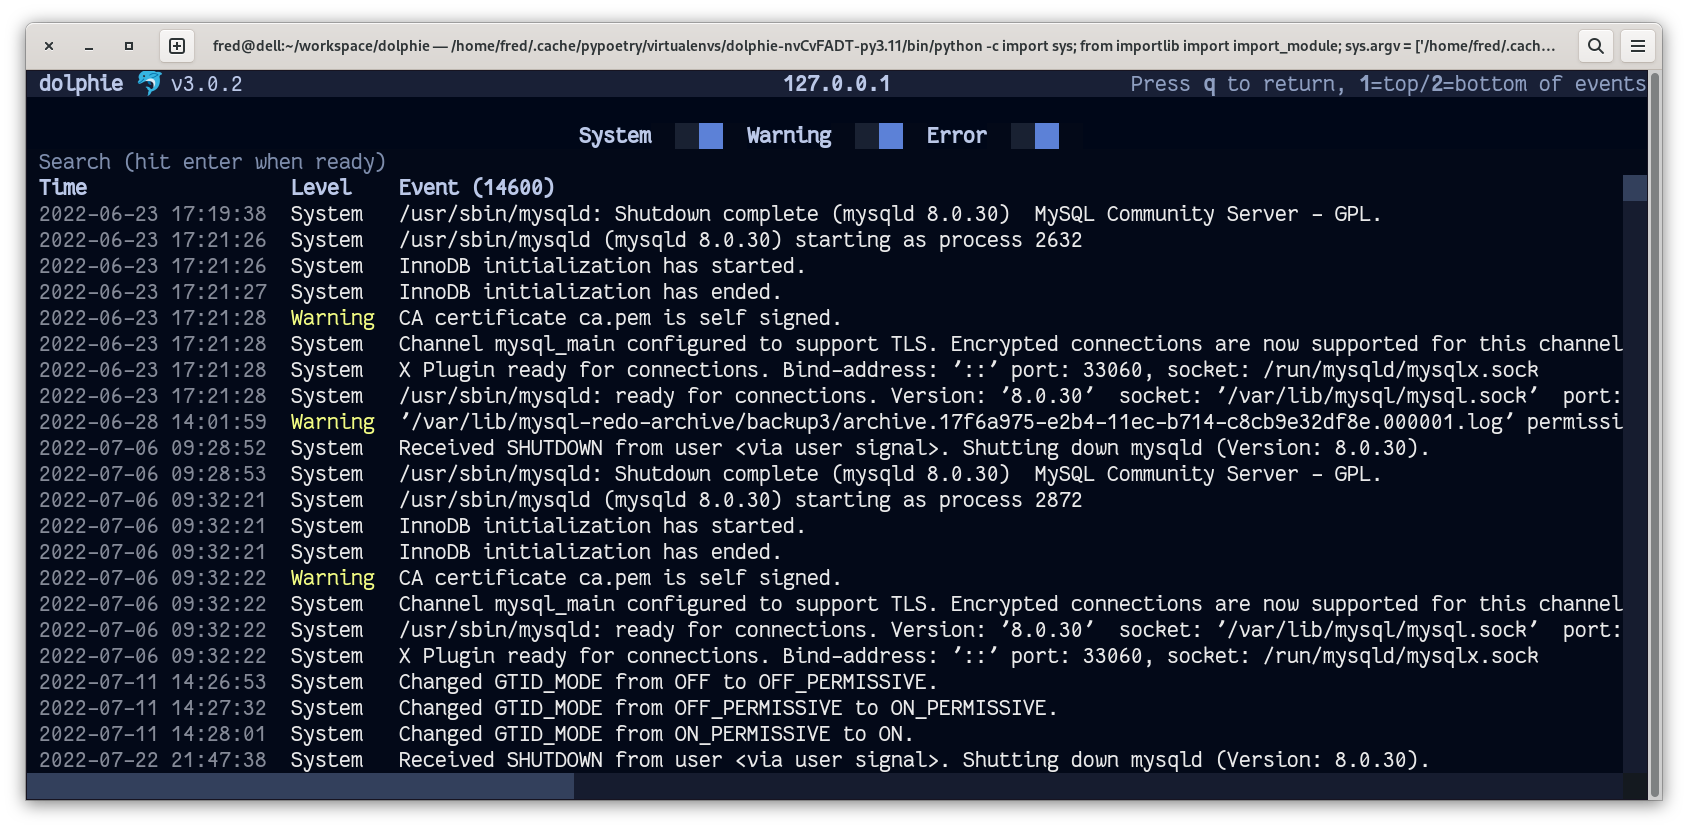Image resolution: width=1688 pixels, height=829 pixels.
Task: Select the 17:19:38 Shutdown complete event
Action: point(889,214)
